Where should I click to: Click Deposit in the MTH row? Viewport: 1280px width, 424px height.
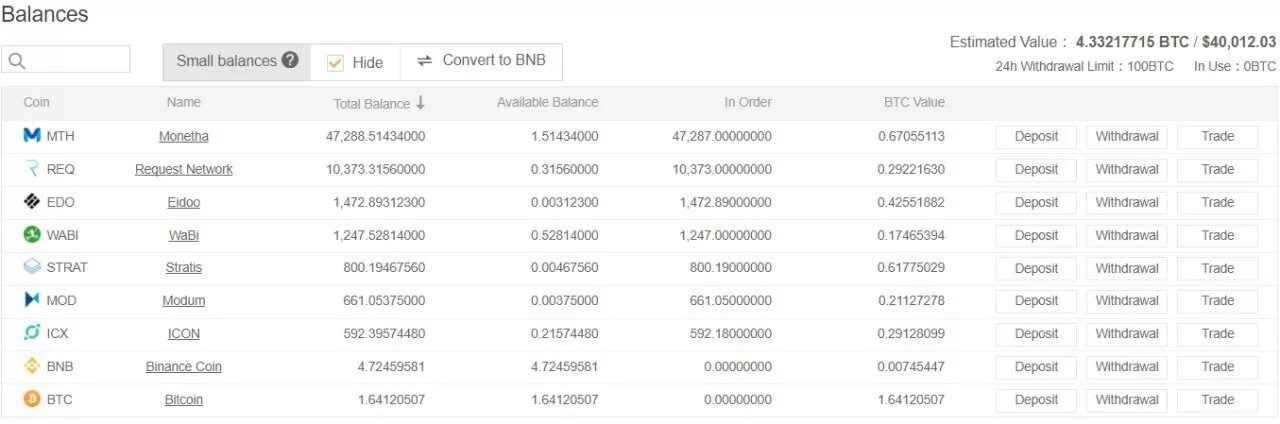coord(1036,137)
